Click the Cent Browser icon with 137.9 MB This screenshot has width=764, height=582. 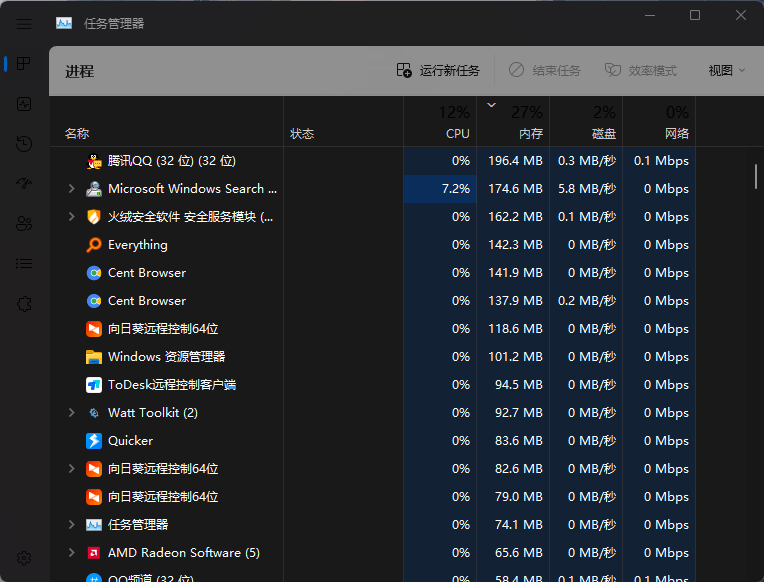pyautogui.click(x=94, y=301)
